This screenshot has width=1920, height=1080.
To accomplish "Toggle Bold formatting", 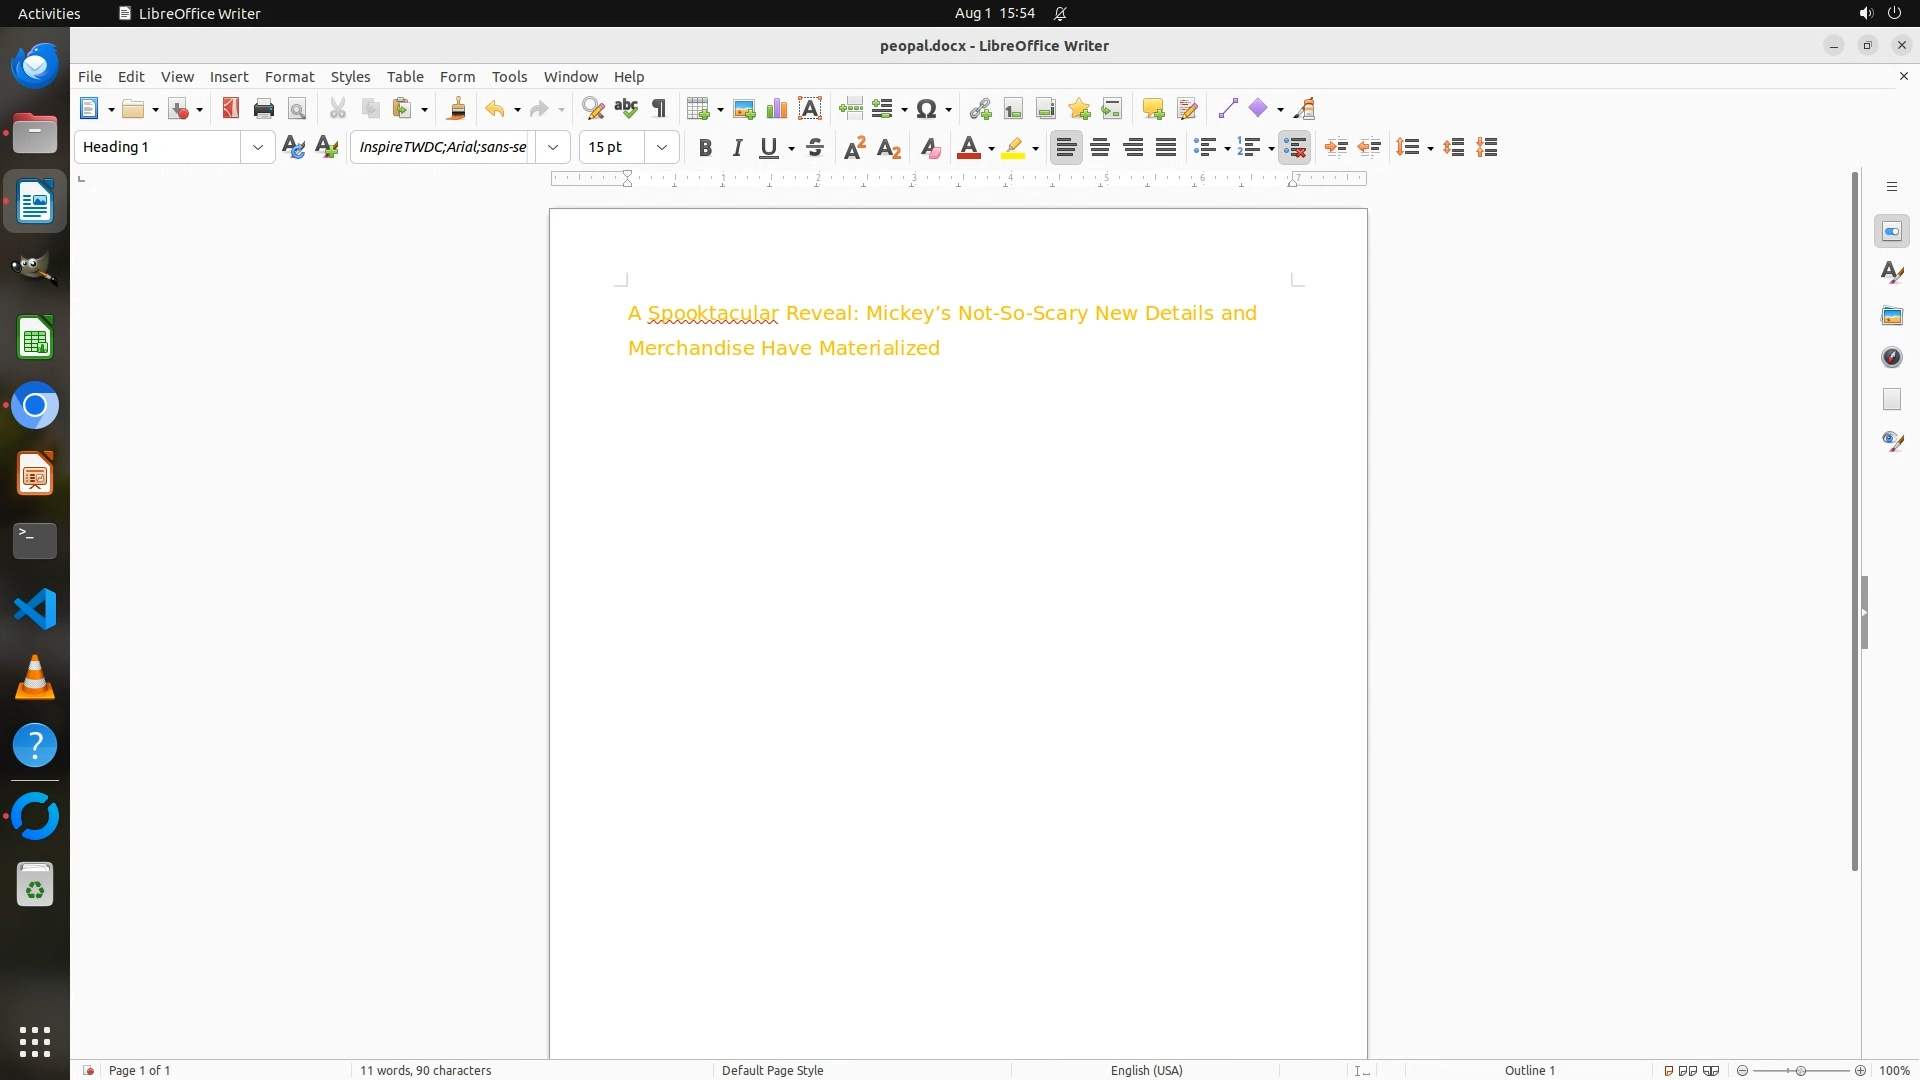I will coord(705,148).
